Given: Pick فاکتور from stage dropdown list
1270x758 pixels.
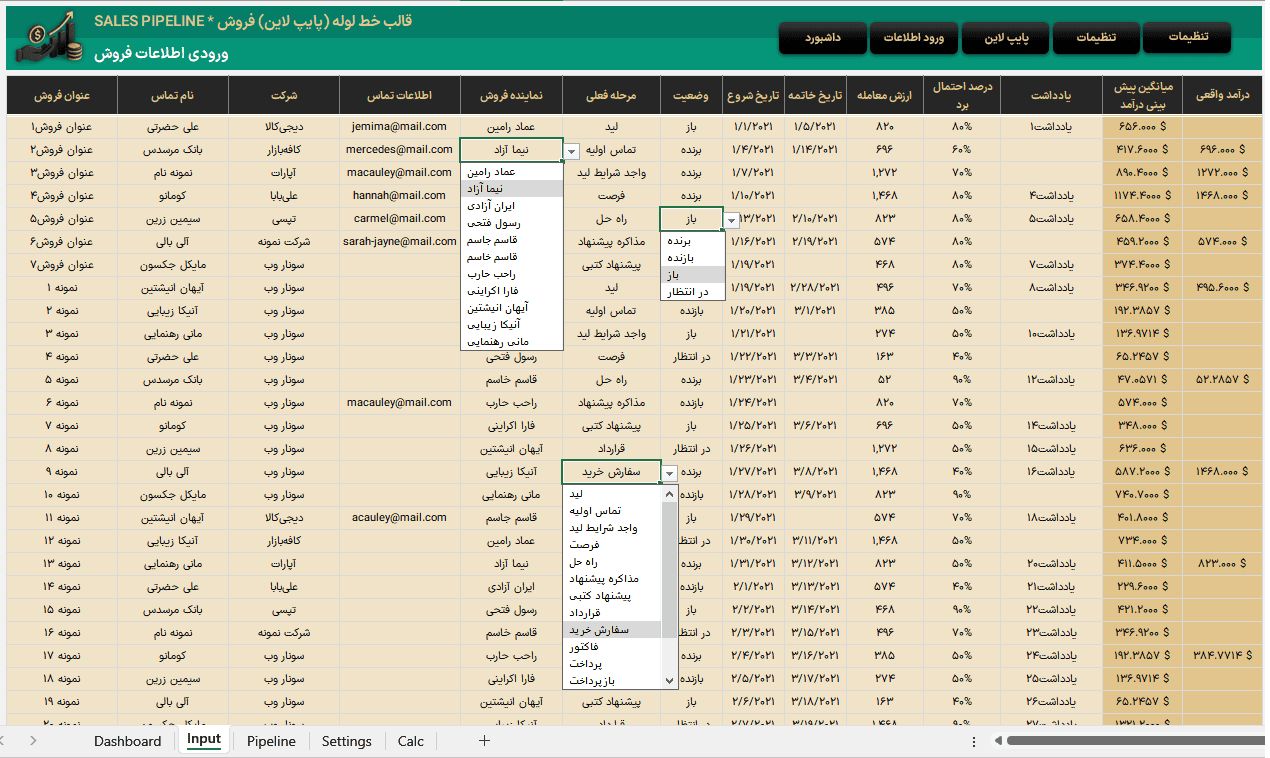Looking at the screenshot, I should (612, 647).
